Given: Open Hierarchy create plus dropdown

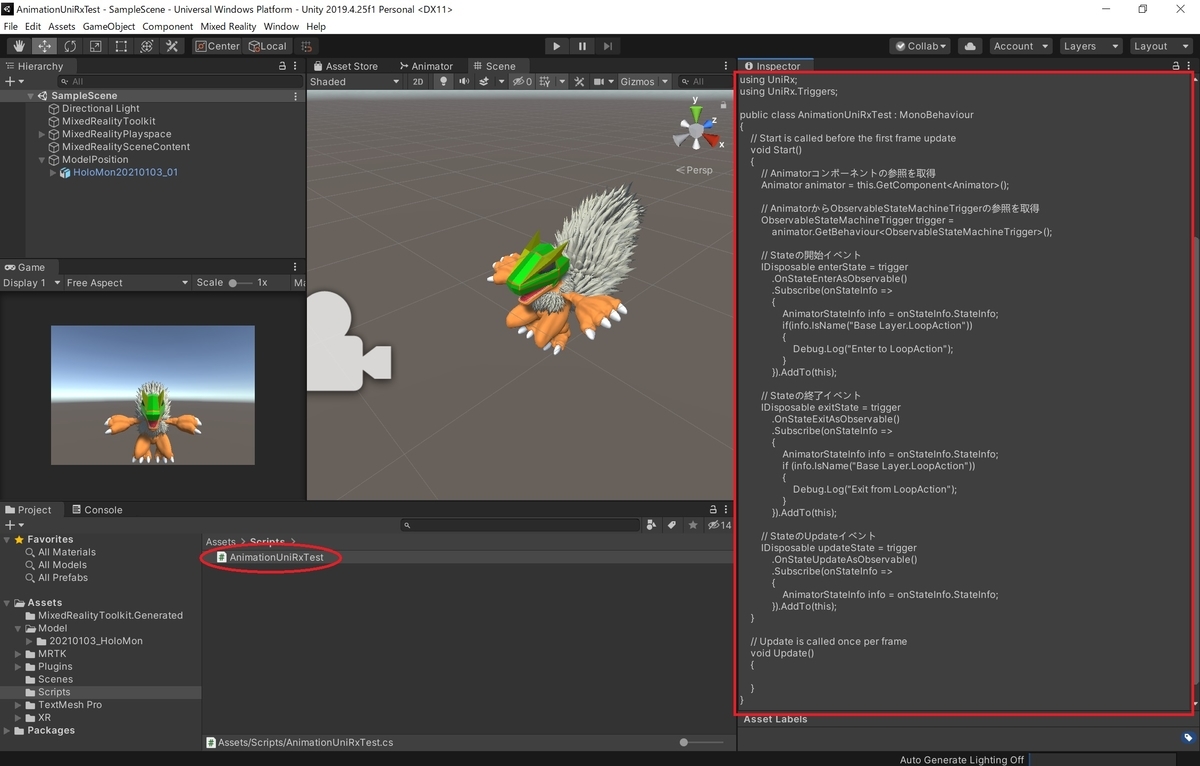Looking at the screenshot, I should coord(13,82).
